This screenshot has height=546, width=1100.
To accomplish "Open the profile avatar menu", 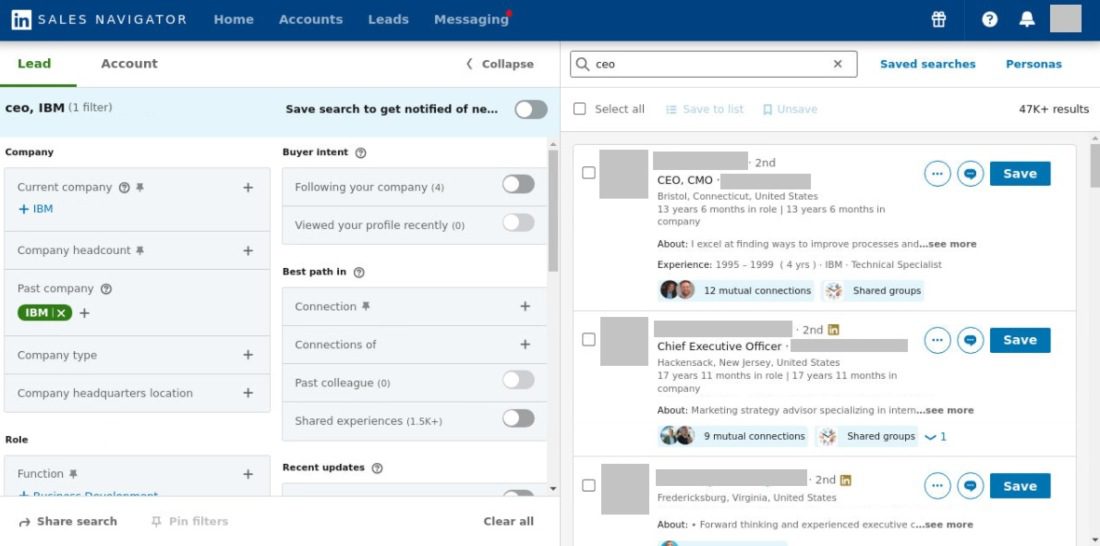I will pyautogui.click(x=1066, y=18).
